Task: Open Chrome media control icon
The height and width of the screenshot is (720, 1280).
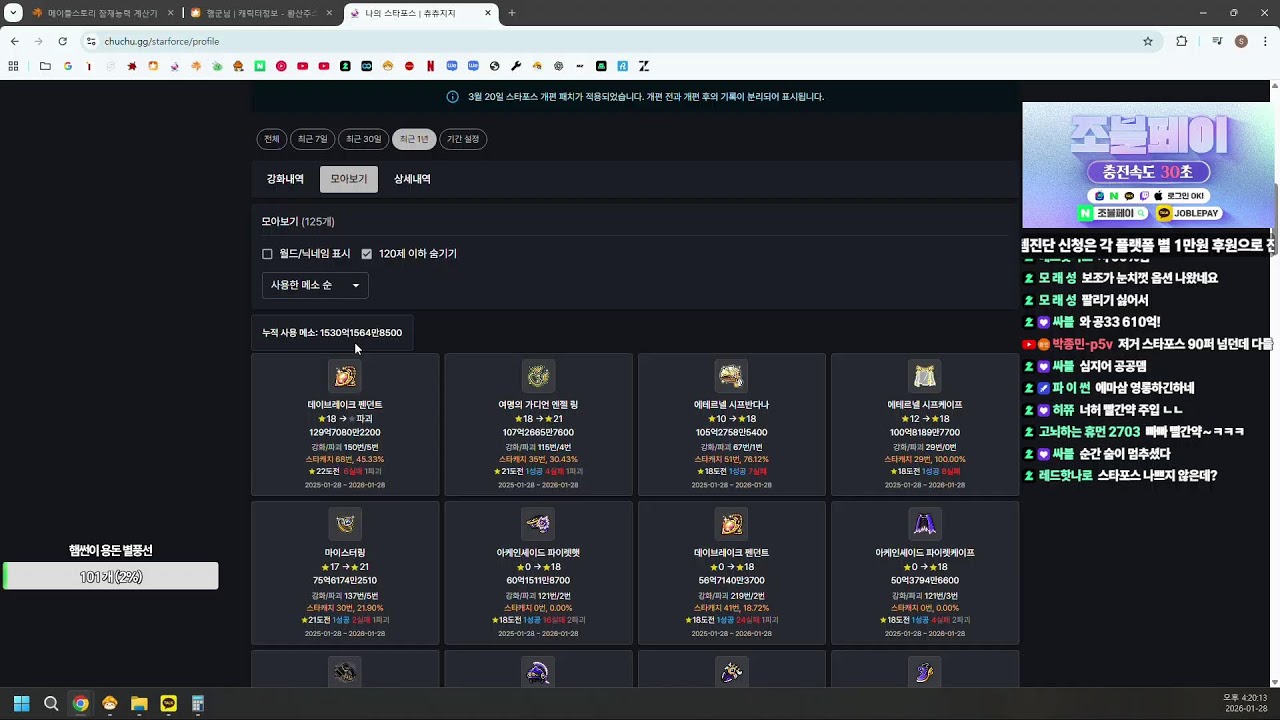Action: 1217,41
